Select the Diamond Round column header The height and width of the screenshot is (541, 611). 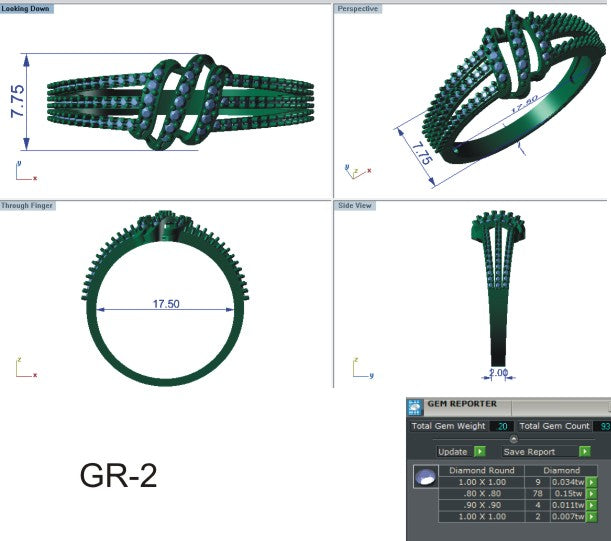(482, 470)
